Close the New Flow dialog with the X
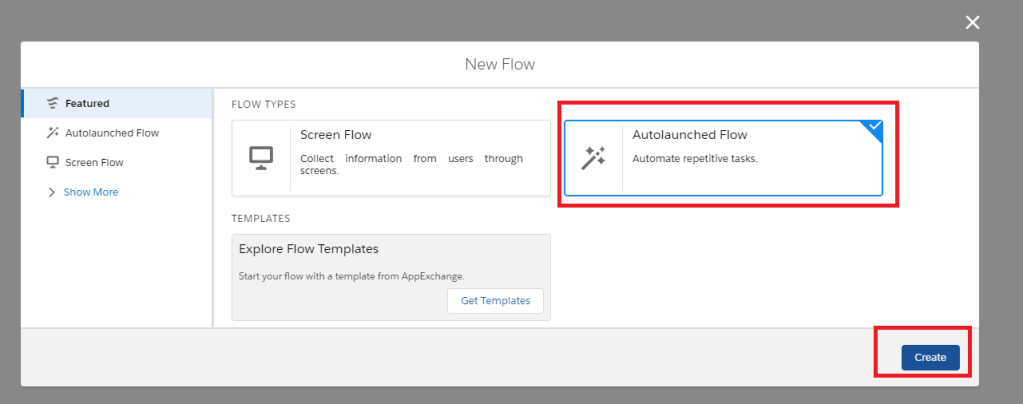This screenshot has width=1023, height=404. 972,23
